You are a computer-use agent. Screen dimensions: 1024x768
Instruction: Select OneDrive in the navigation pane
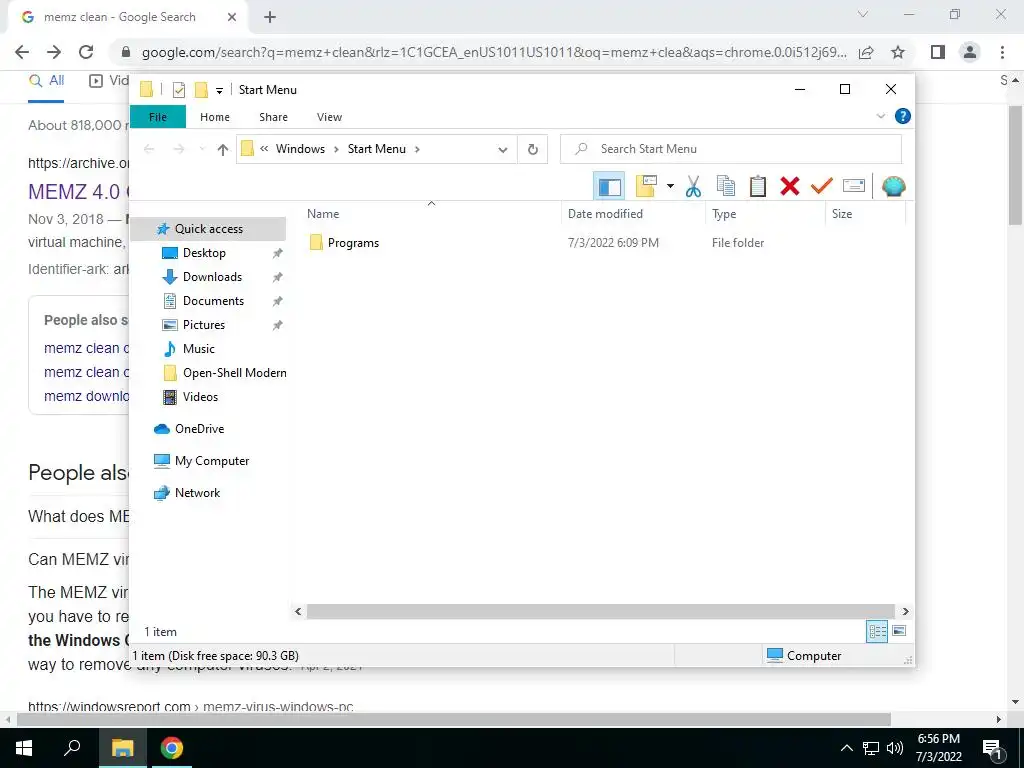199,429
